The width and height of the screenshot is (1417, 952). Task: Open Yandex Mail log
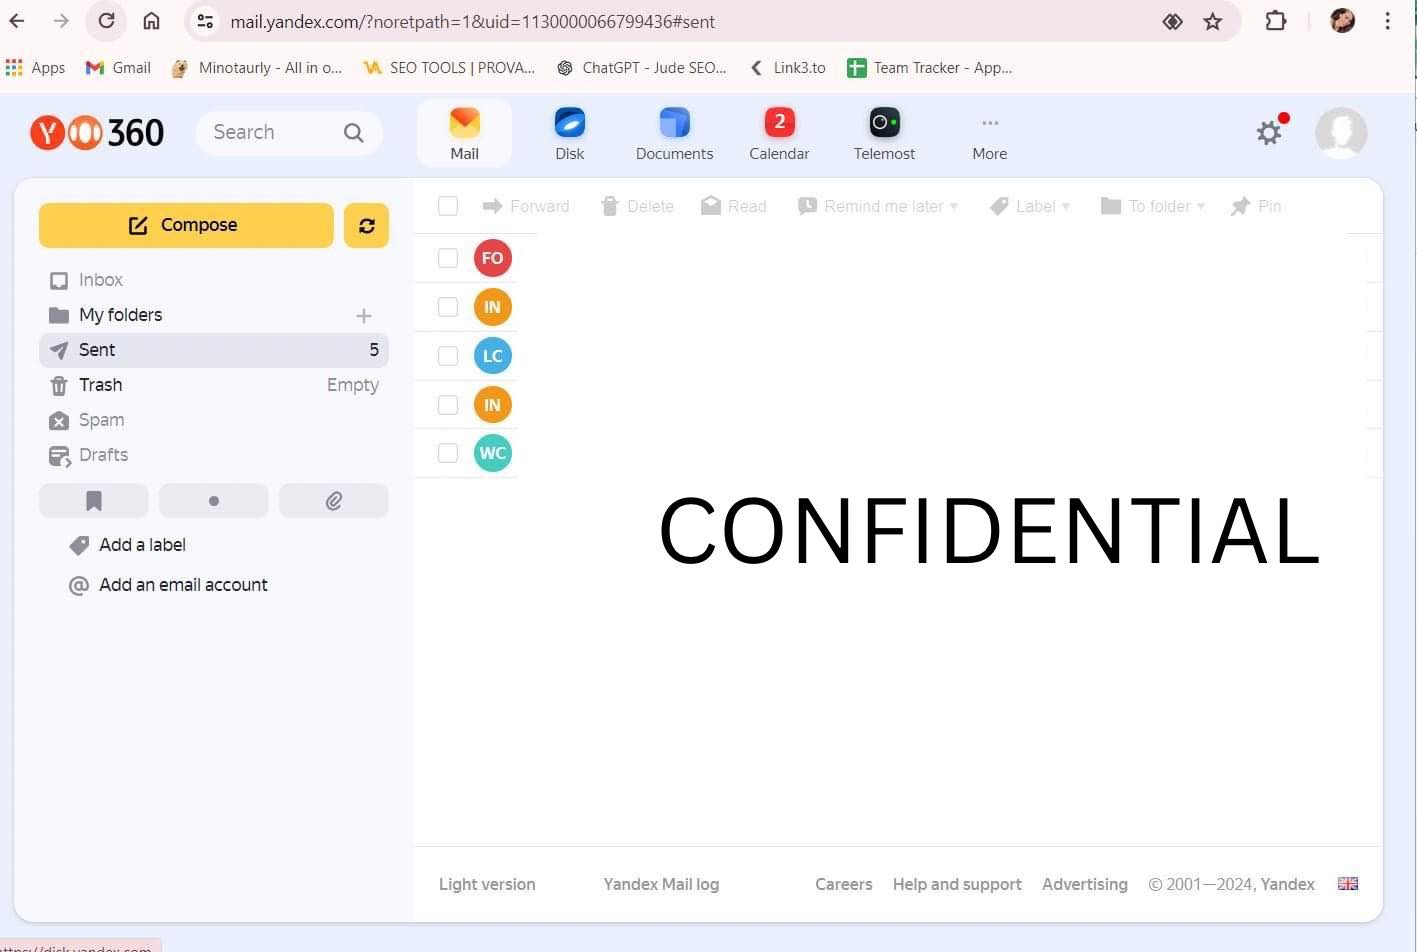click(661, 884)
